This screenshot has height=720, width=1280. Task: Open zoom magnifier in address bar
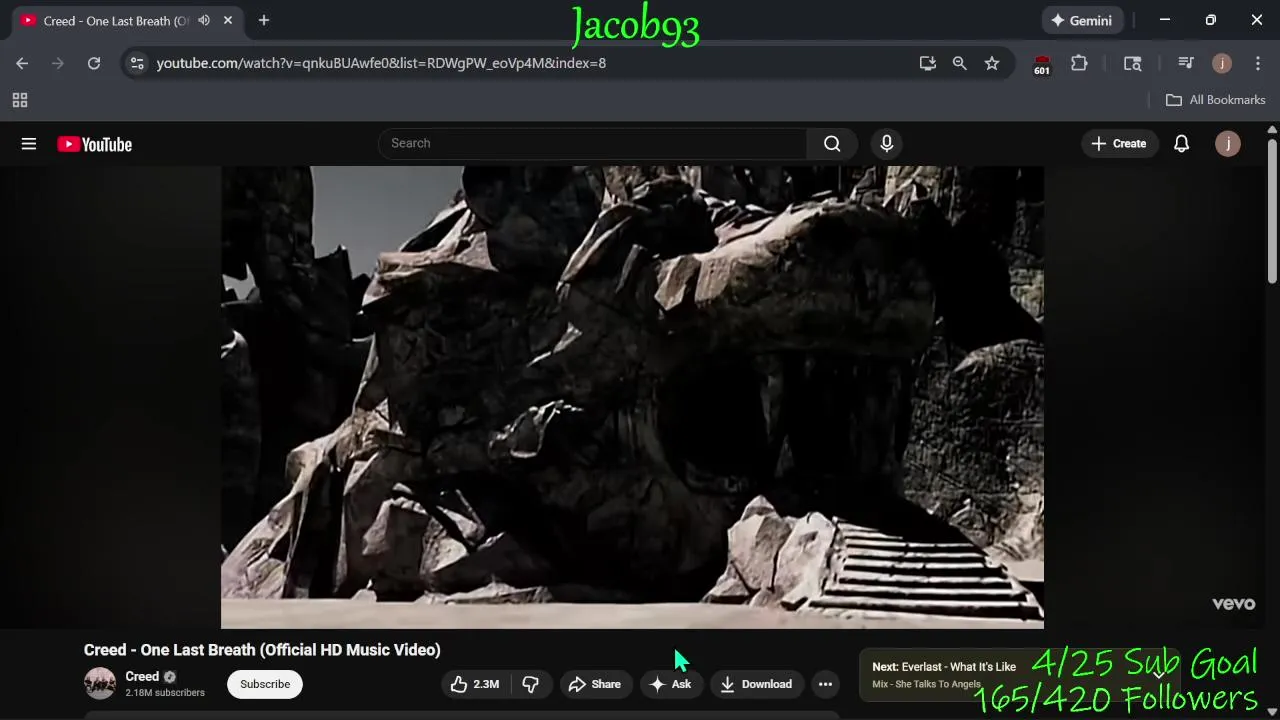(x=960, y=63)
